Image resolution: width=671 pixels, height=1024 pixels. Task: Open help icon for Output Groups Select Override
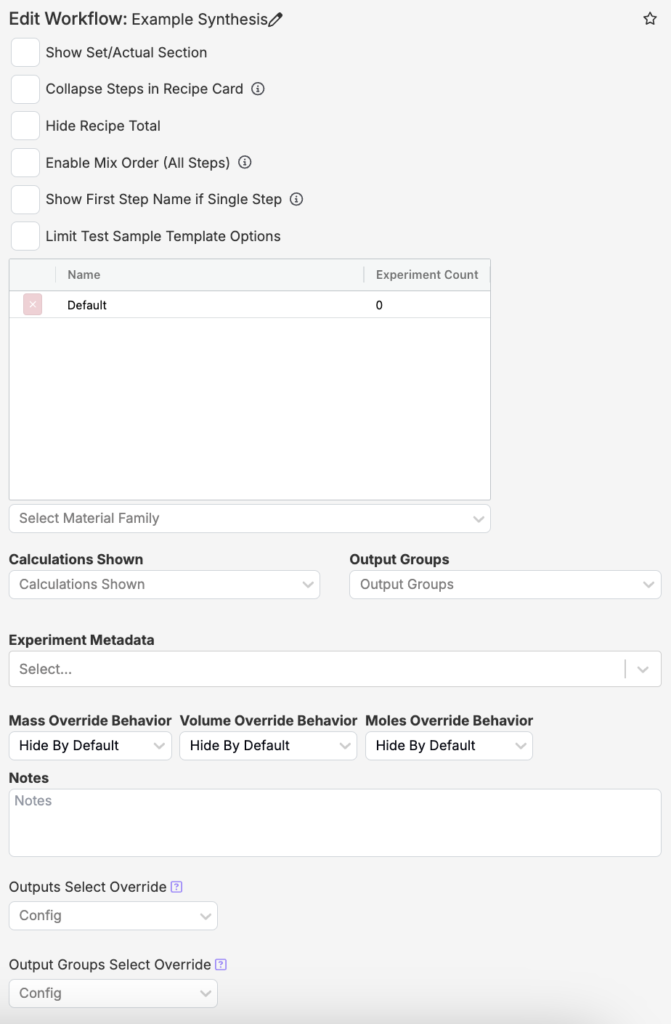[x=221, y=965]
